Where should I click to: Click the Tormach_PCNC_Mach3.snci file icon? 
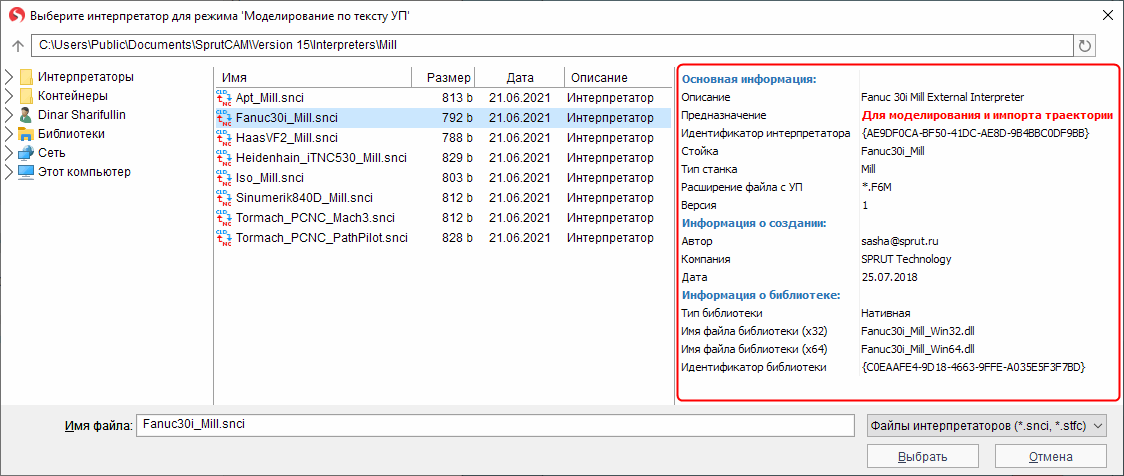click(x=224, y=218)
